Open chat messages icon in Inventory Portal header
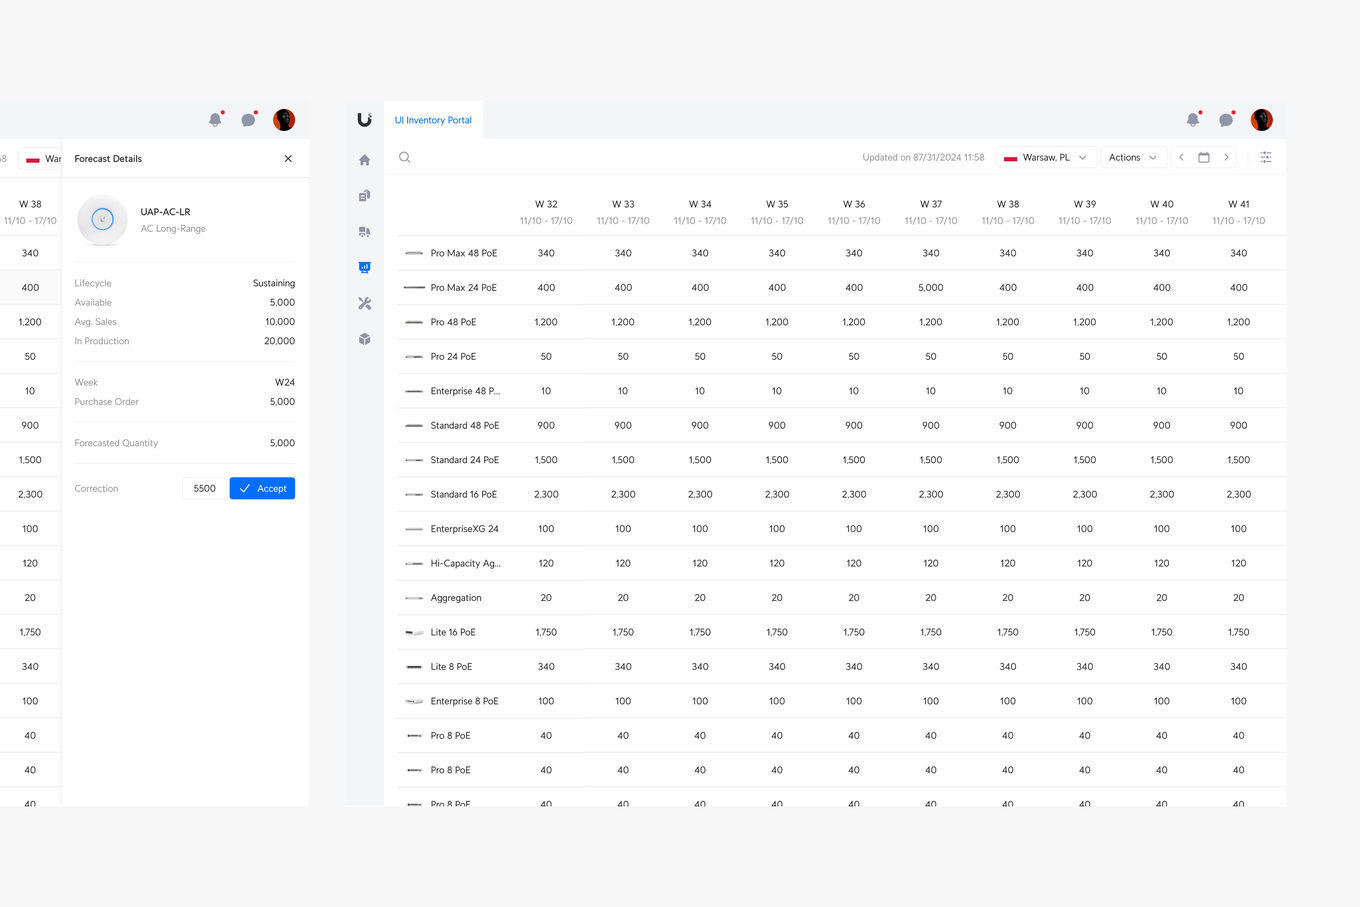This screenshot has height=907, width=1360. [1226, 120]
